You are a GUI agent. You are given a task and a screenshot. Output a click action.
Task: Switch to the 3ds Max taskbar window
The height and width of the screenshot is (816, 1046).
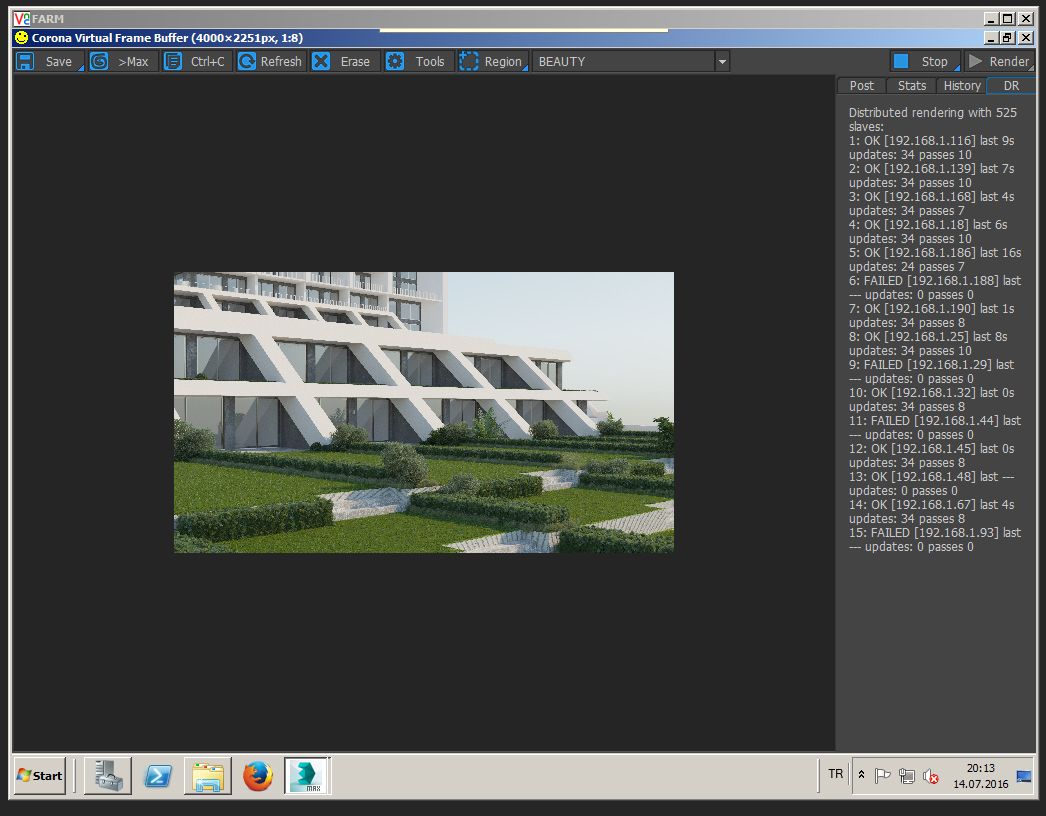pyautogui.click(x=307, y=775)
